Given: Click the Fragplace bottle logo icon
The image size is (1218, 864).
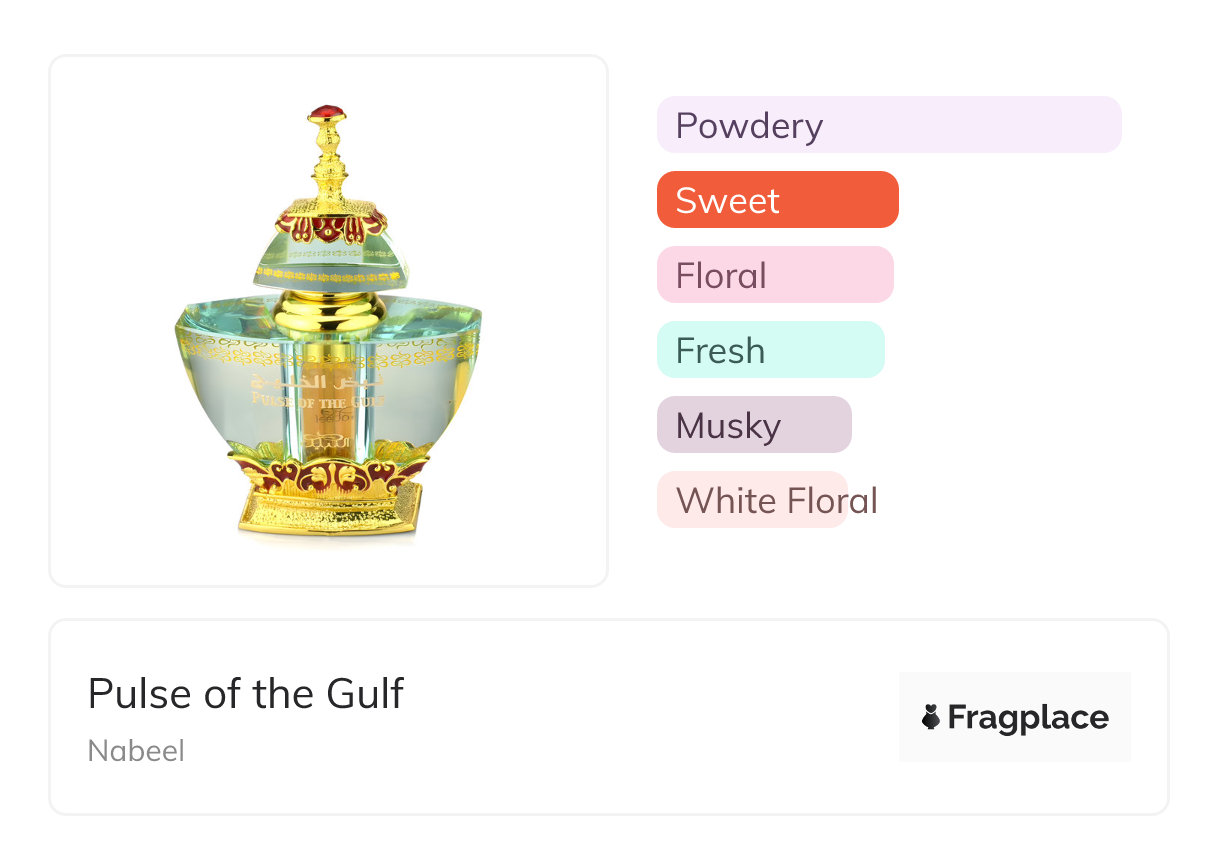Looking at the screenshot, I should (x=931, y=717).
